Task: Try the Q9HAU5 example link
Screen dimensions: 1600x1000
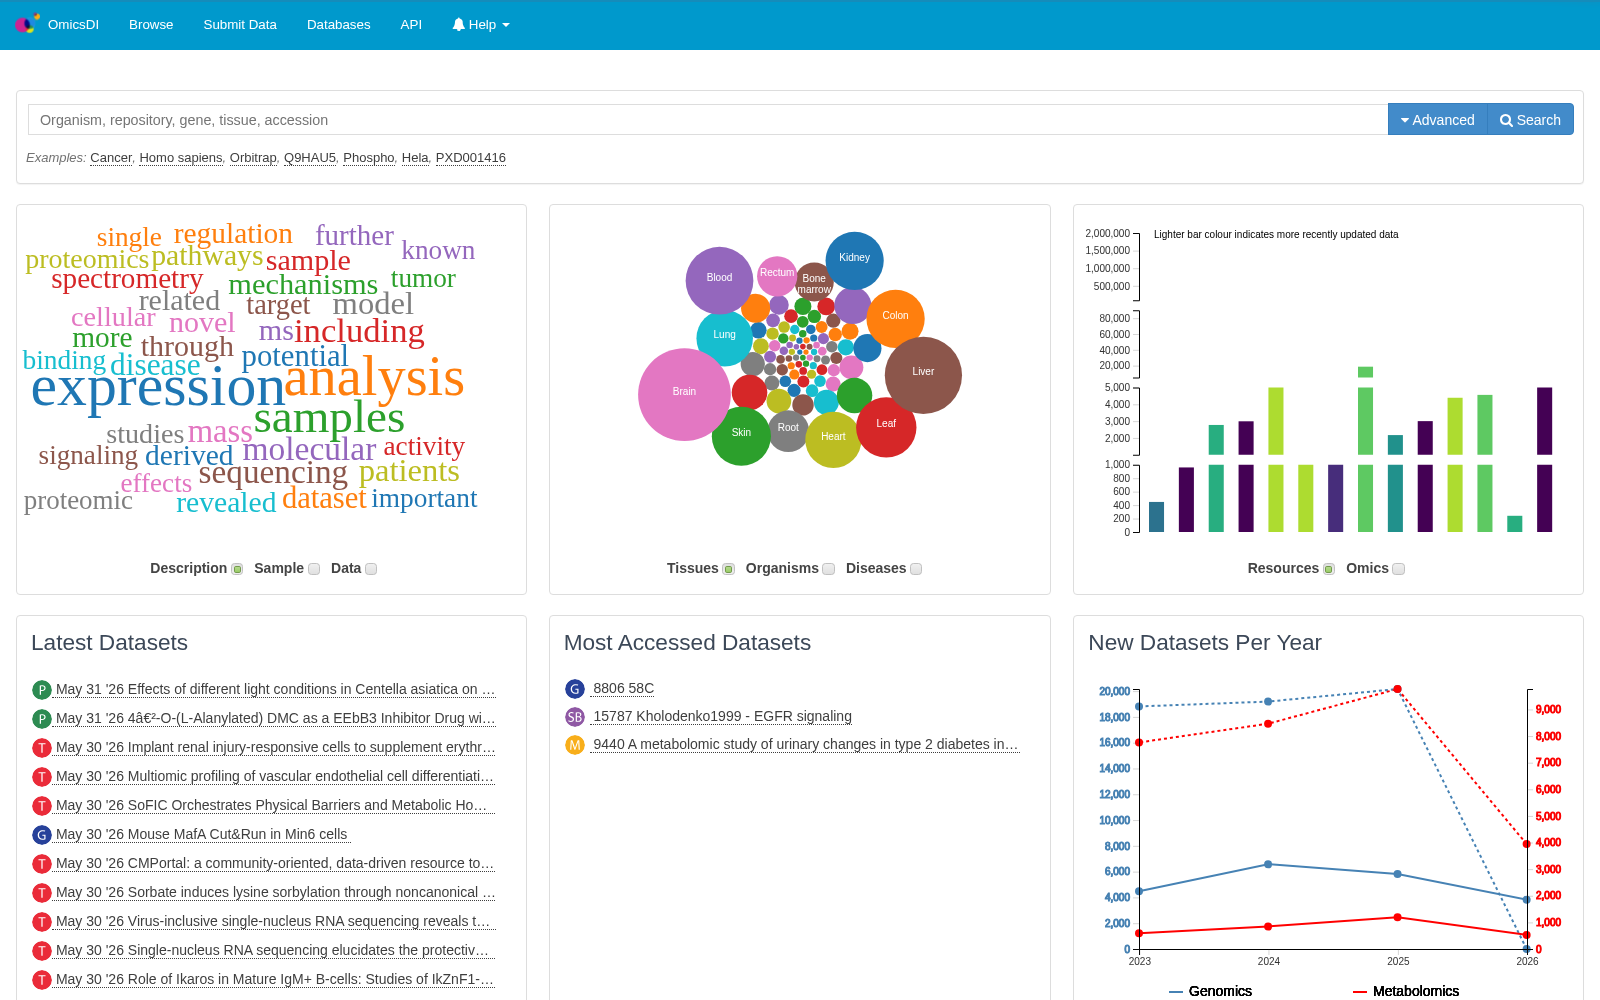Action: point(310,158)
